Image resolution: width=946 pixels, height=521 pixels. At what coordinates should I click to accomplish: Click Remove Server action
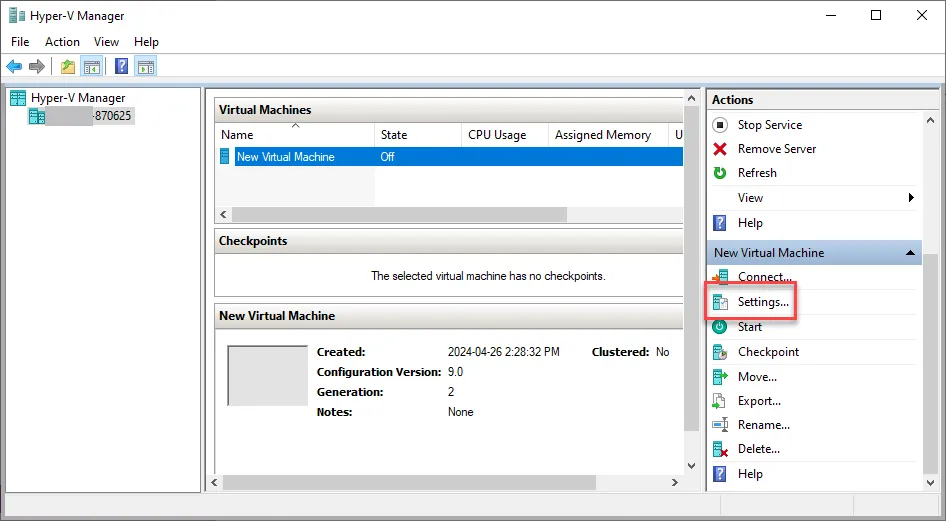776,149
